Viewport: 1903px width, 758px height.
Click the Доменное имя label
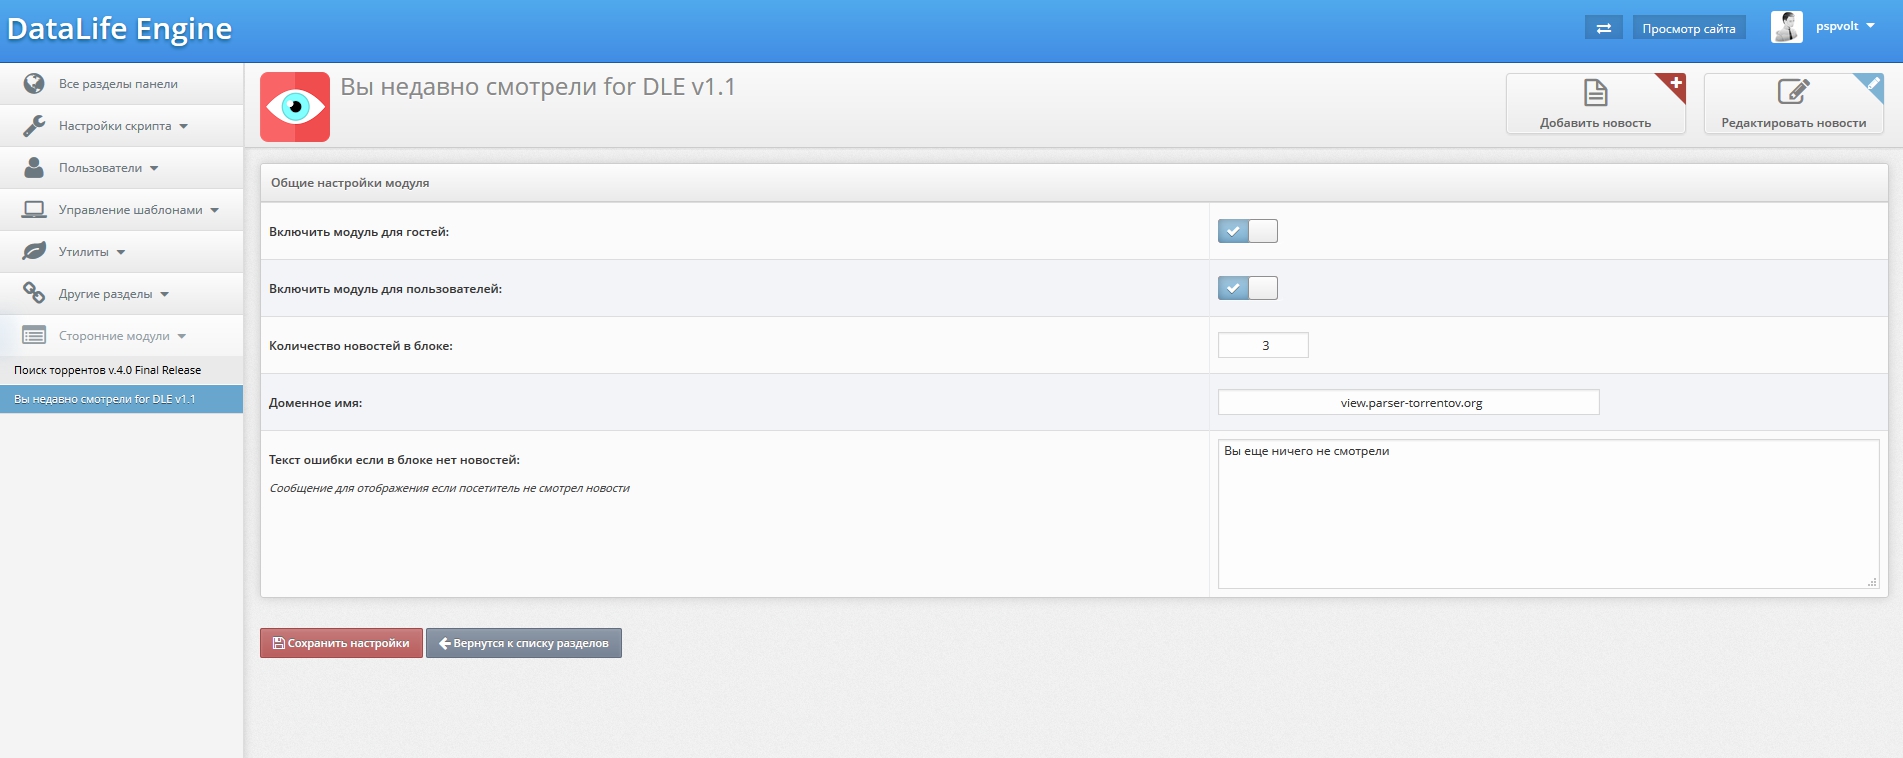[315, 403]
